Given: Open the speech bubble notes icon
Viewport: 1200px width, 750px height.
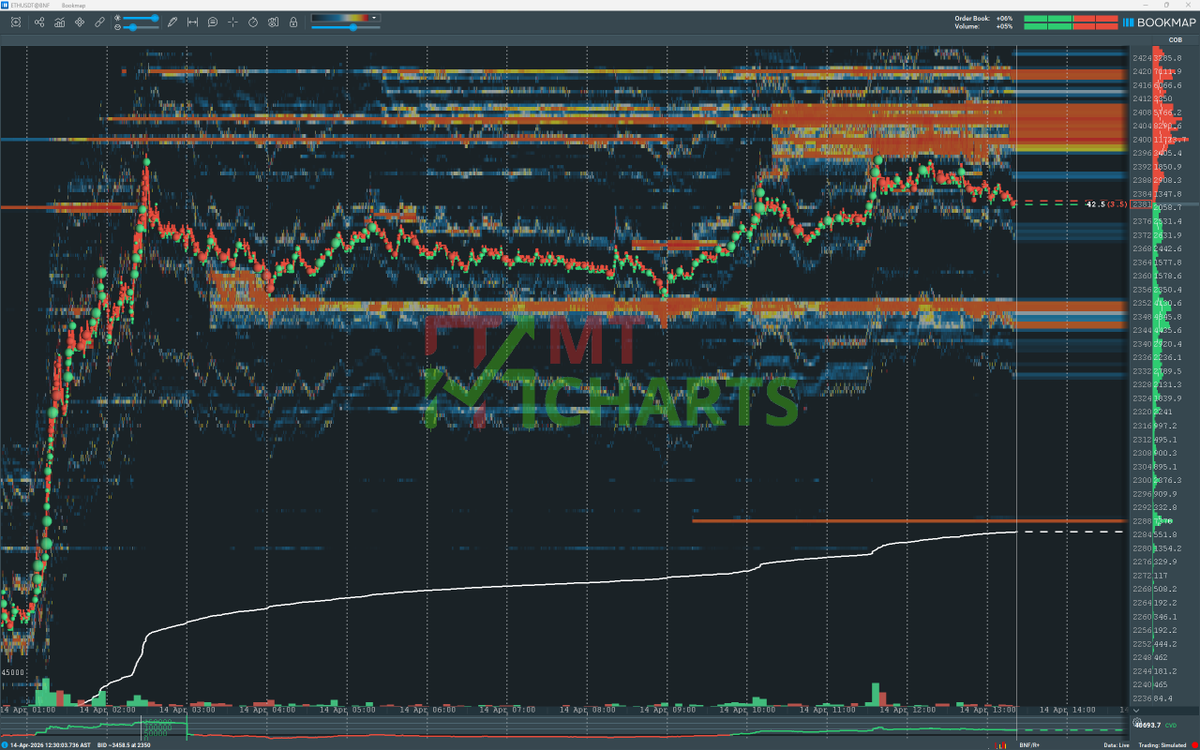Looking at the screenshot, I should [212, 22].
